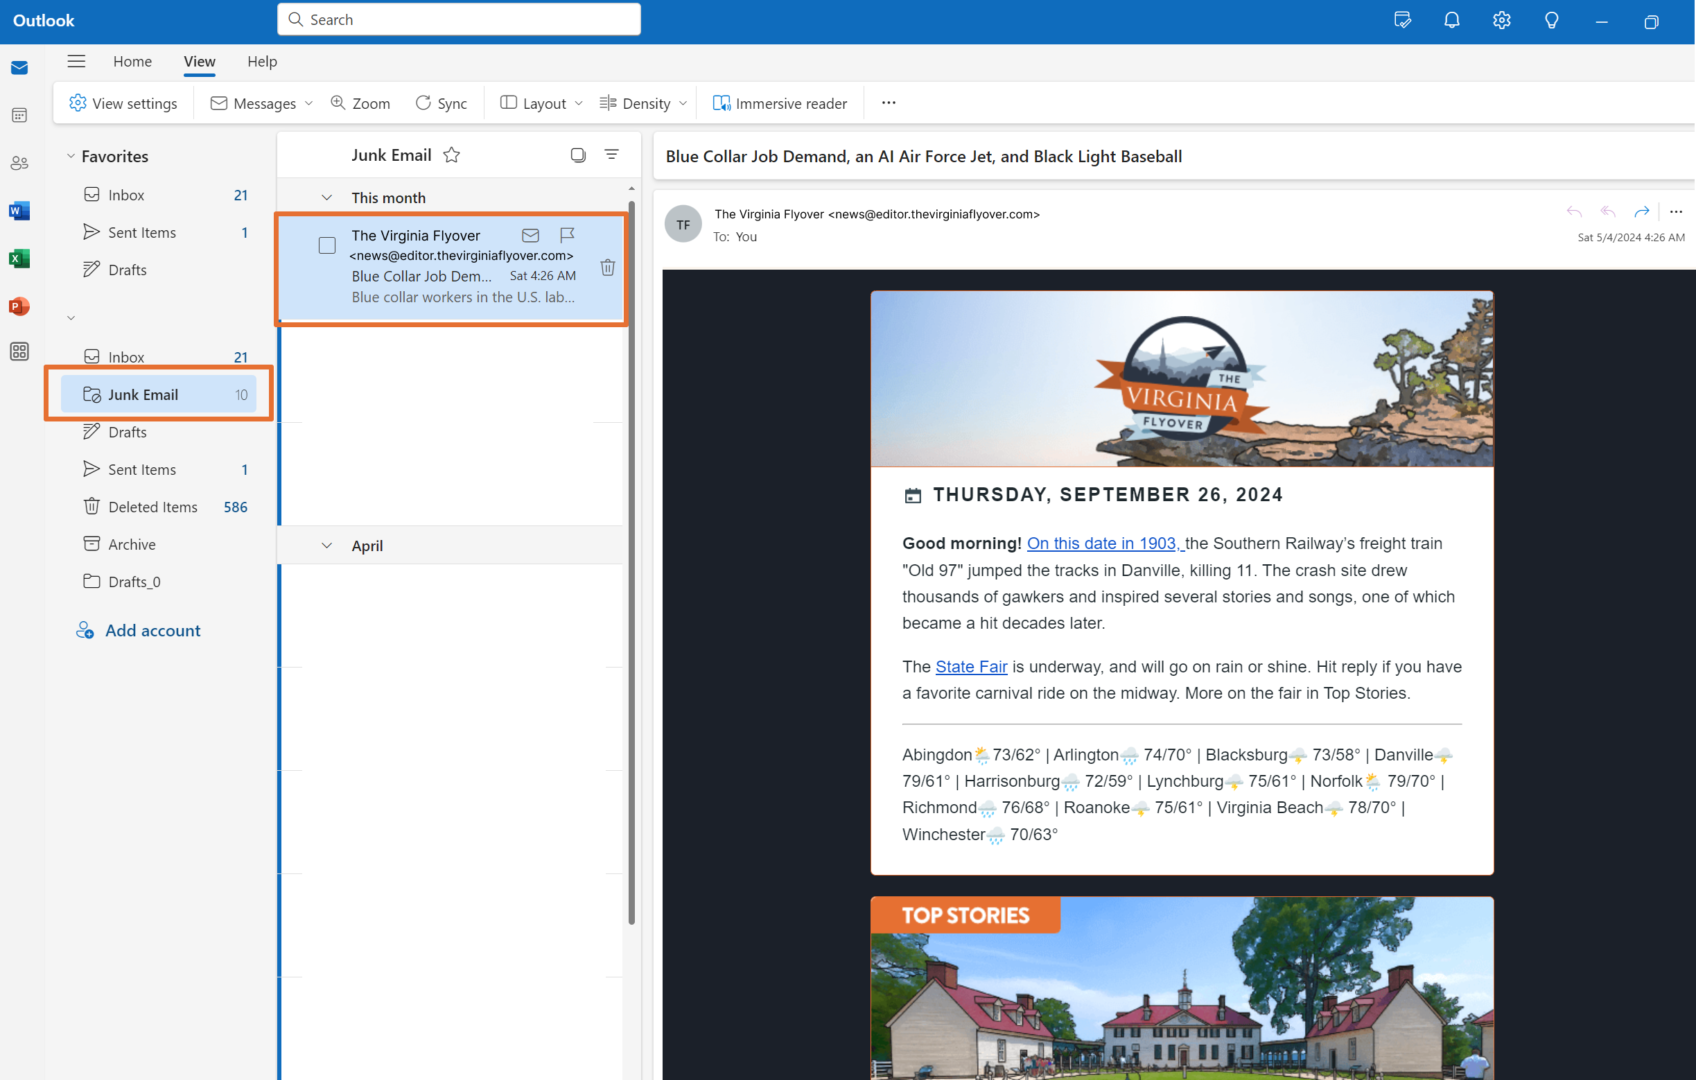Launch Word from the left rail
The height and width of the screenshot is (1080, 1696).
point(19,211)
